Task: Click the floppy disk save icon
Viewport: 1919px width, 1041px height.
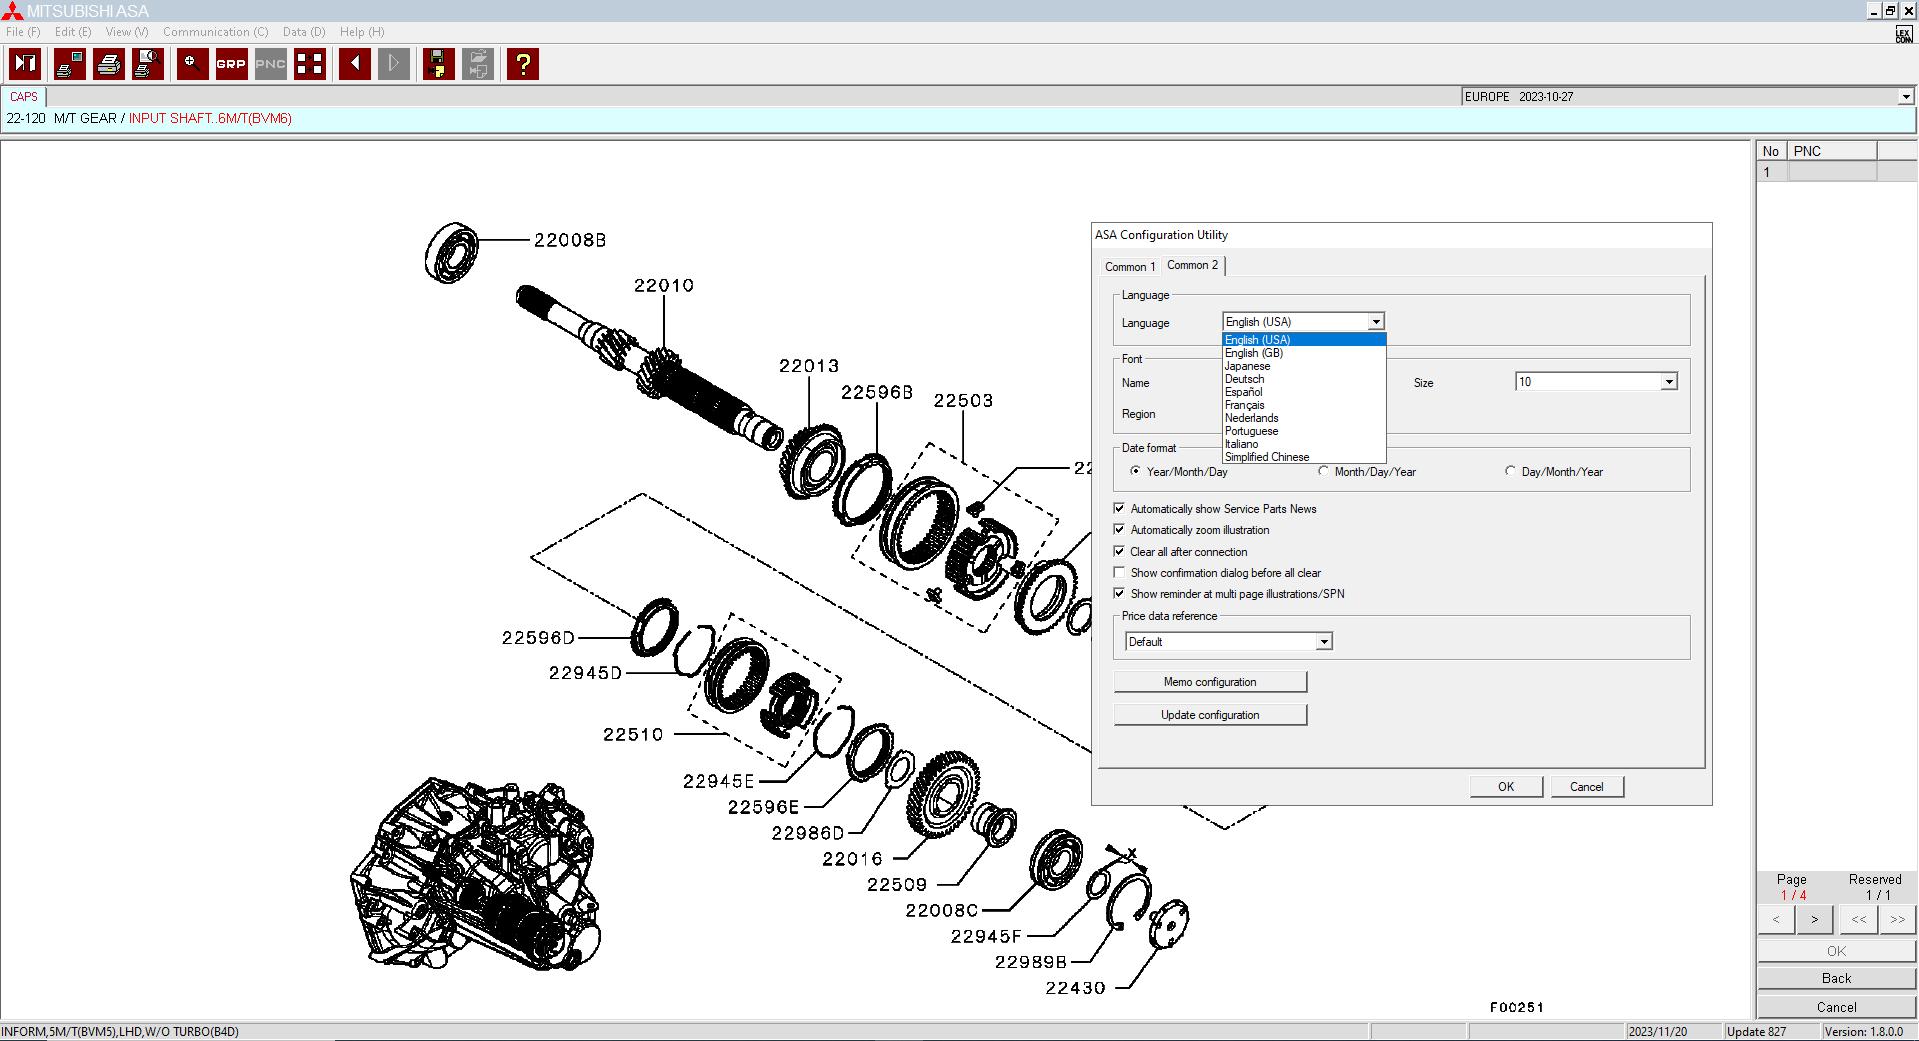Action: coord(438,64)
